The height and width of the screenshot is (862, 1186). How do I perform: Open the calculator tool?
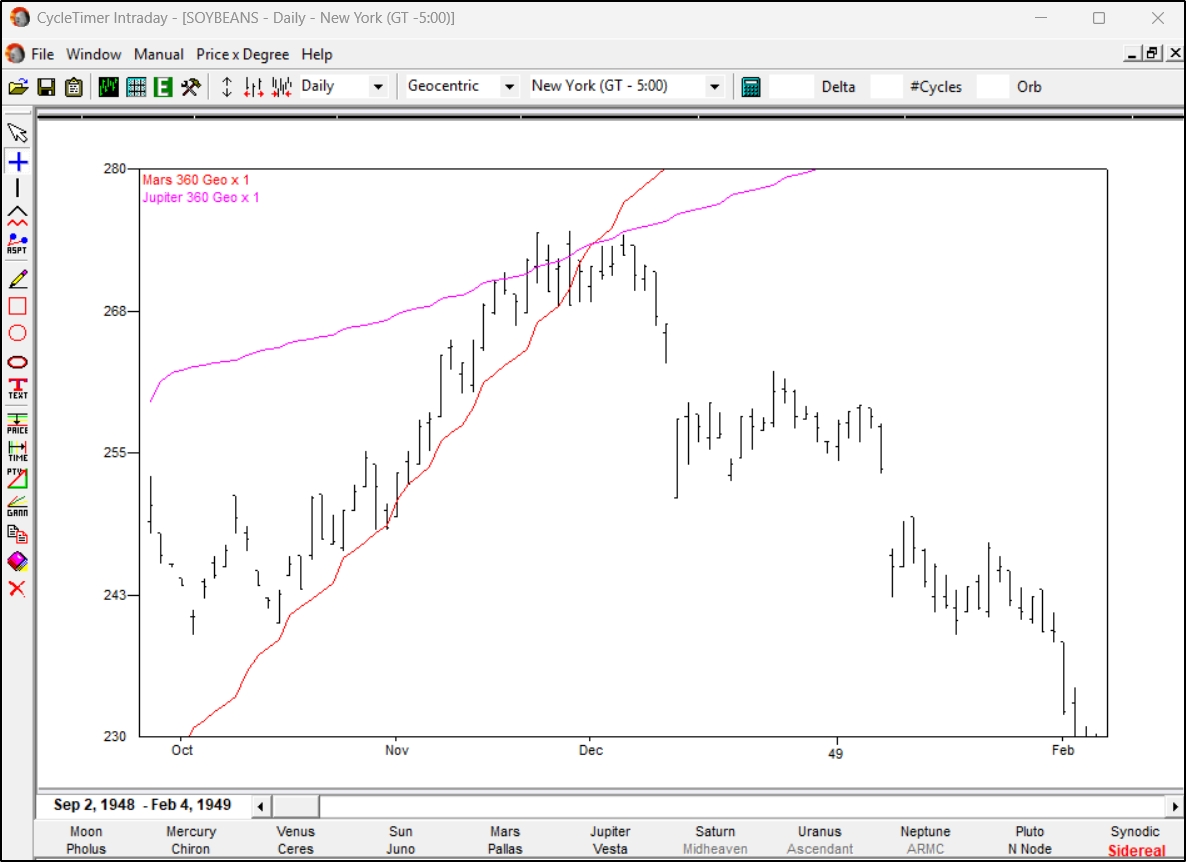click(750, 86)
